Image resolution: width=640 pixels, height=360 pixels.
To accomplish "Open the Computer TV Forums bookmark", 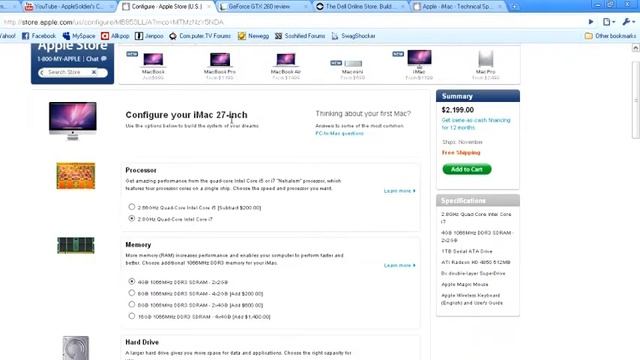I will (200, 36).
